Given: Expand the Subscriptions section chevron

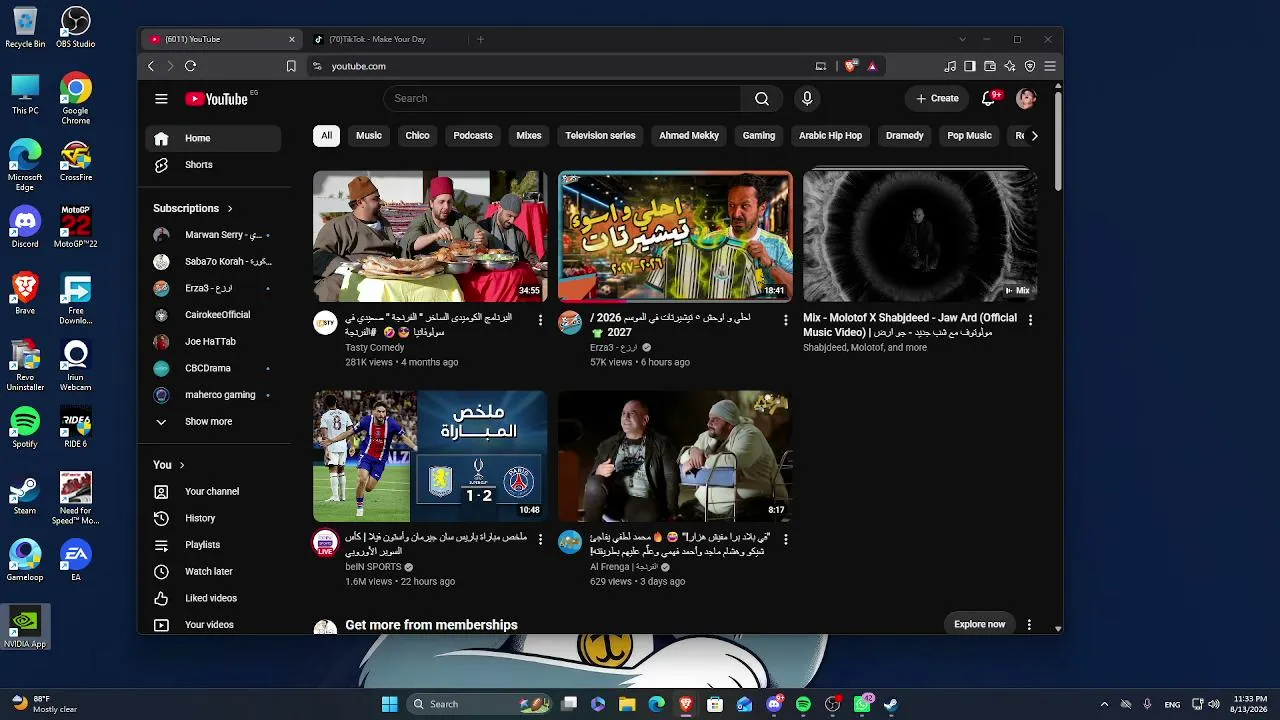Looking at the screenshot, I should coord(230,209).
